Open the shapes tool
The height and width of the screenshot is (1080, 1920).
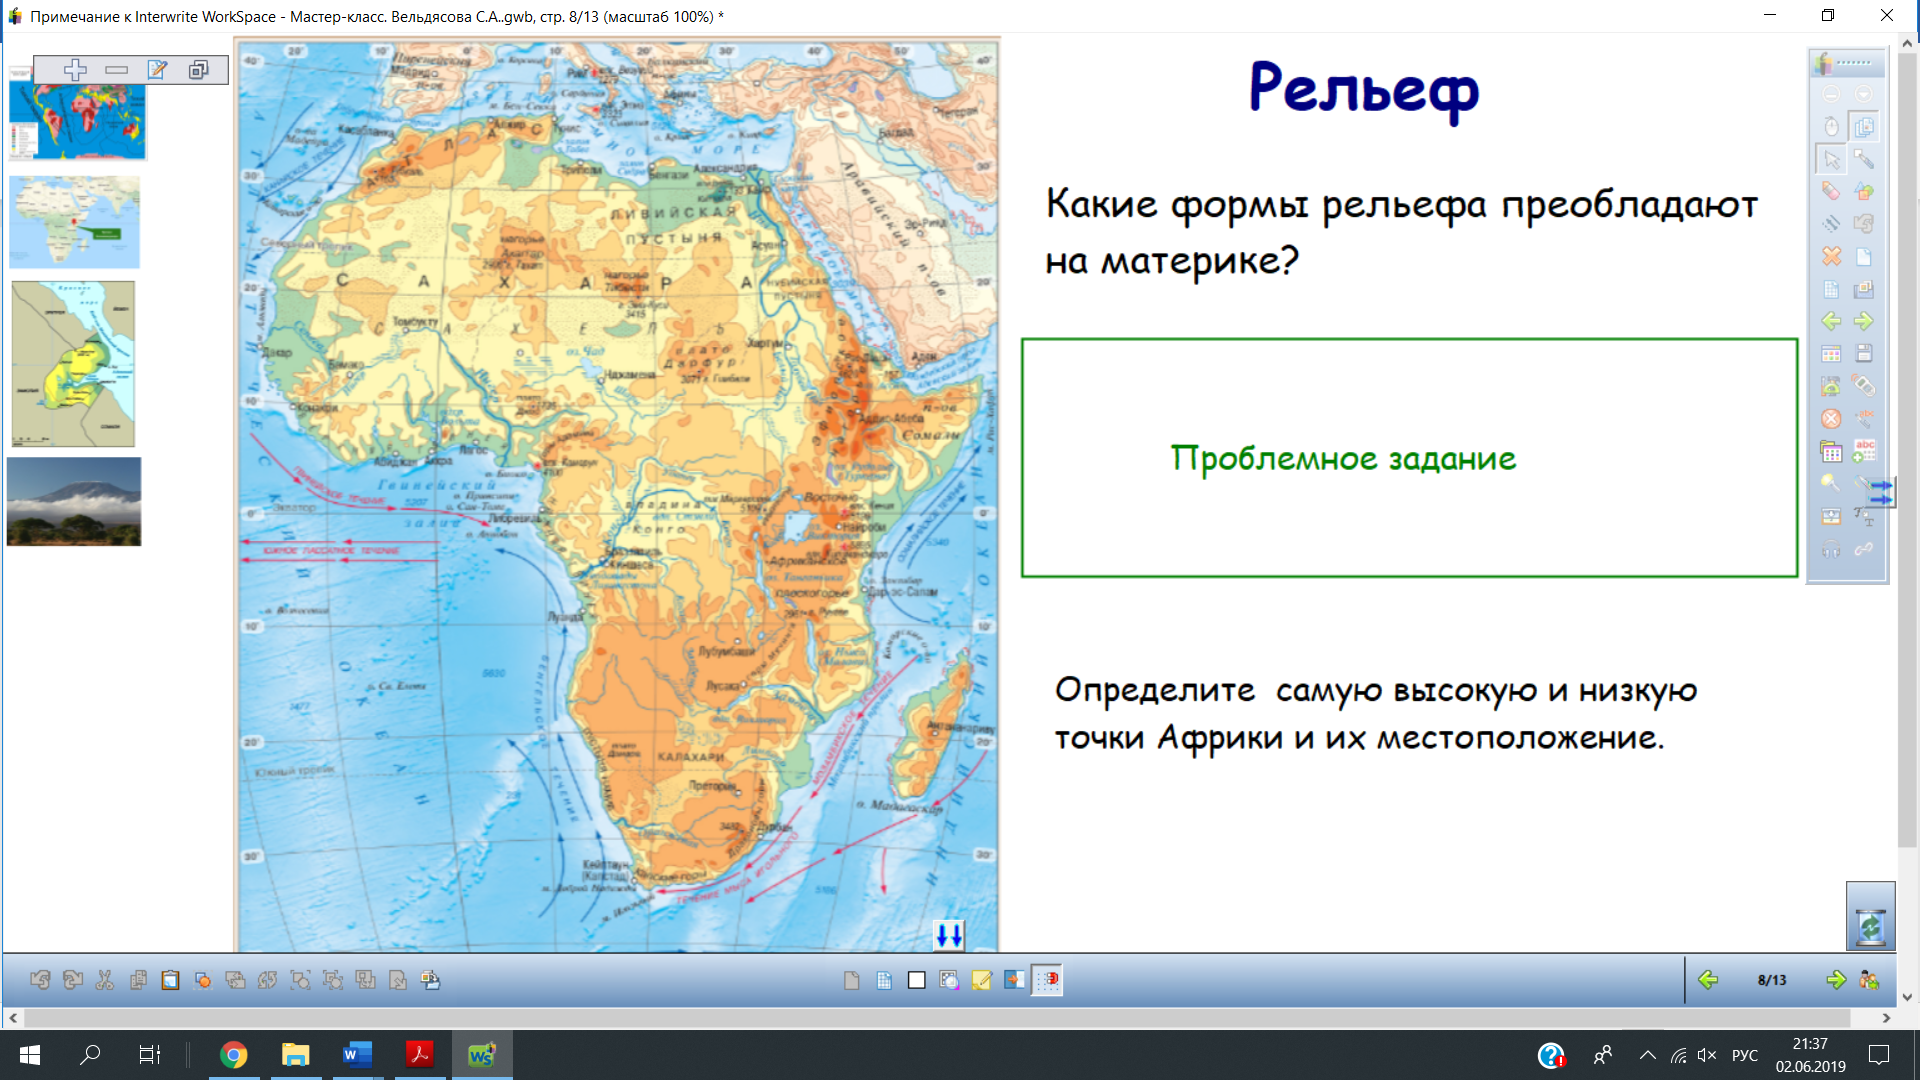pos(1863,191)
